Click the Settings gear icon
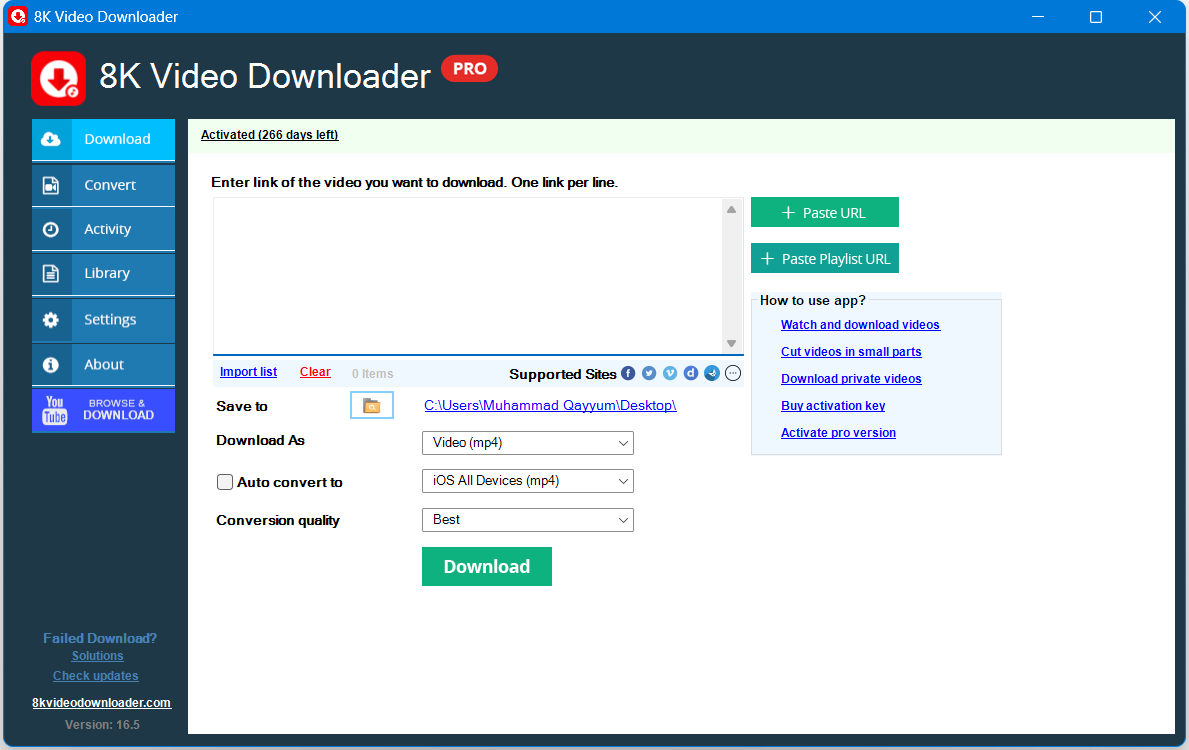Viewport: 1189px width, 750px height. click(x=51, y=320)
